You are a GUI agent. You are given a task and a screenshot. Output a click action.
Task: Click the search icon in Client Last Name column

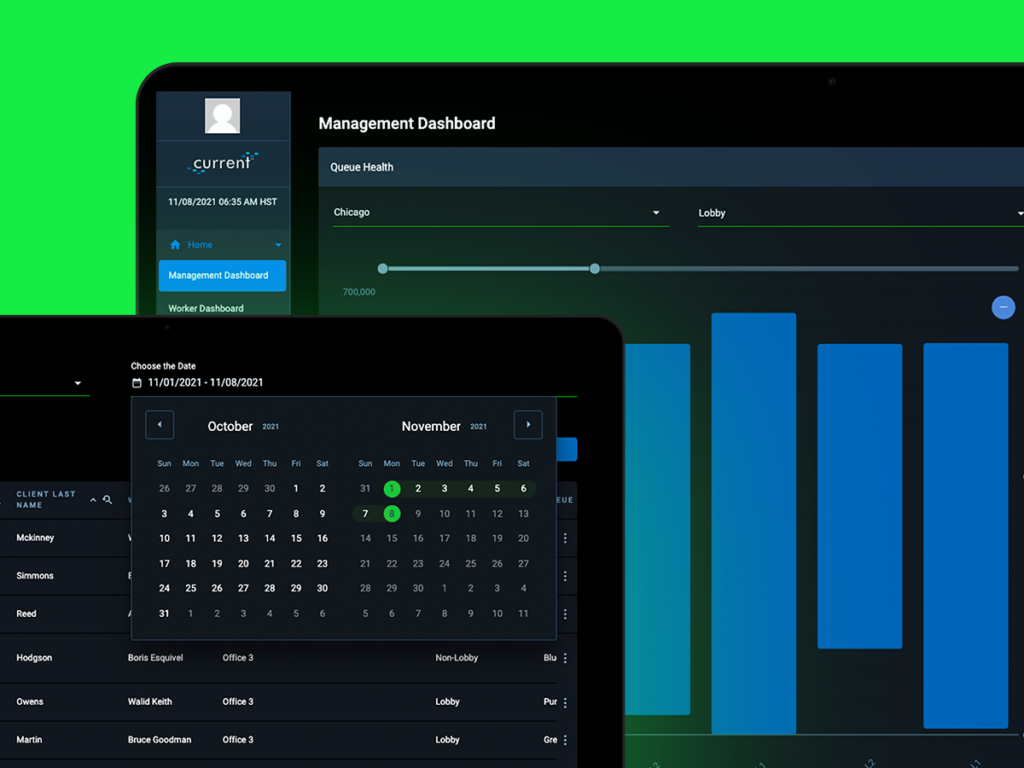click(108, 500)
